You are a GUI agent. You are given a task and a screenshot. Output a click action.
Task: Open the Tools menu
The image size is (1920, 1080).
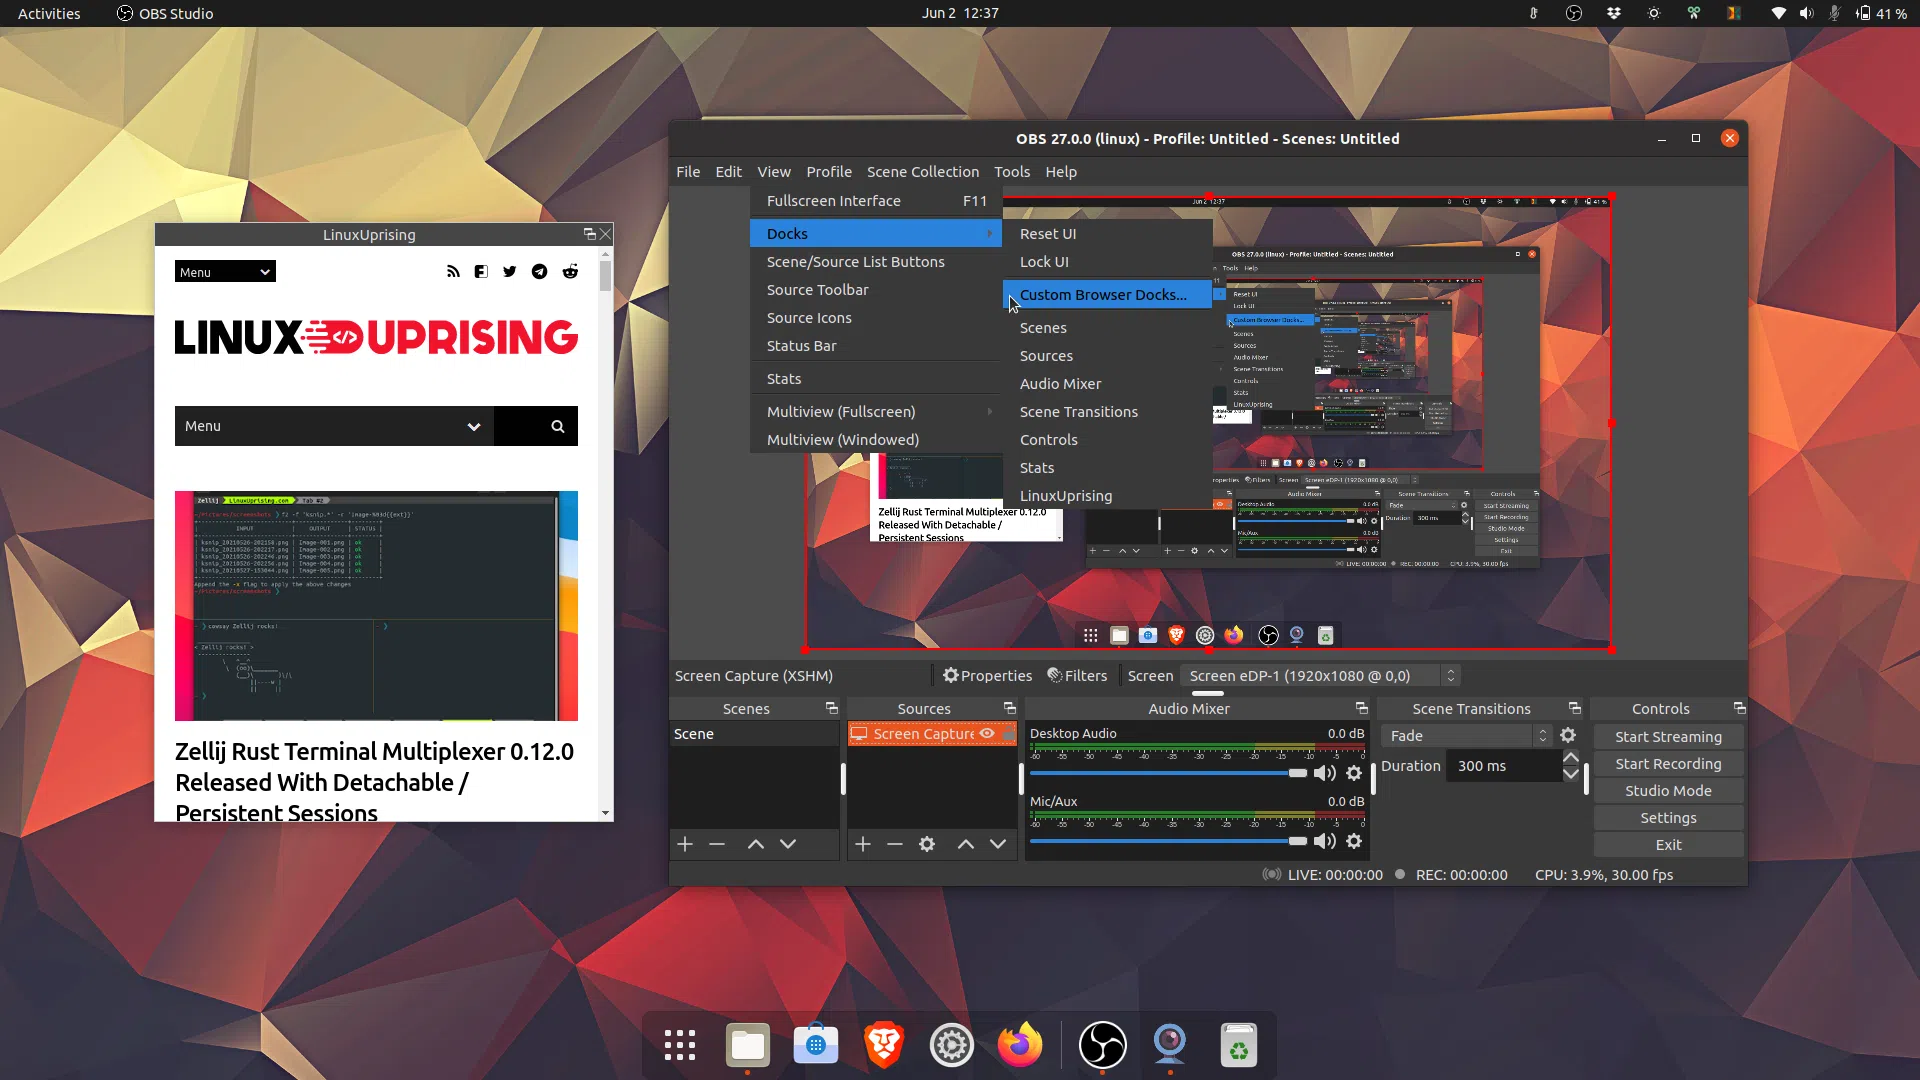click(x=1011, y=171)
